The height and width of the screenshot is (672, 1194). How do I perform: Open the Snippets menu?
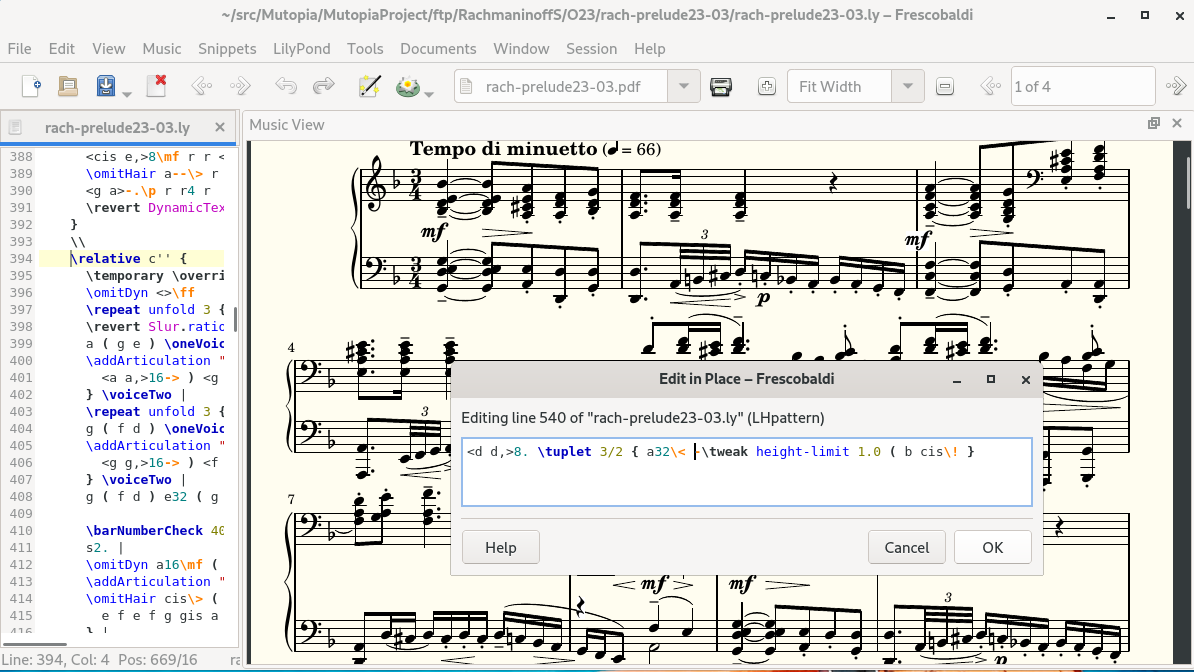pos(227,48)
